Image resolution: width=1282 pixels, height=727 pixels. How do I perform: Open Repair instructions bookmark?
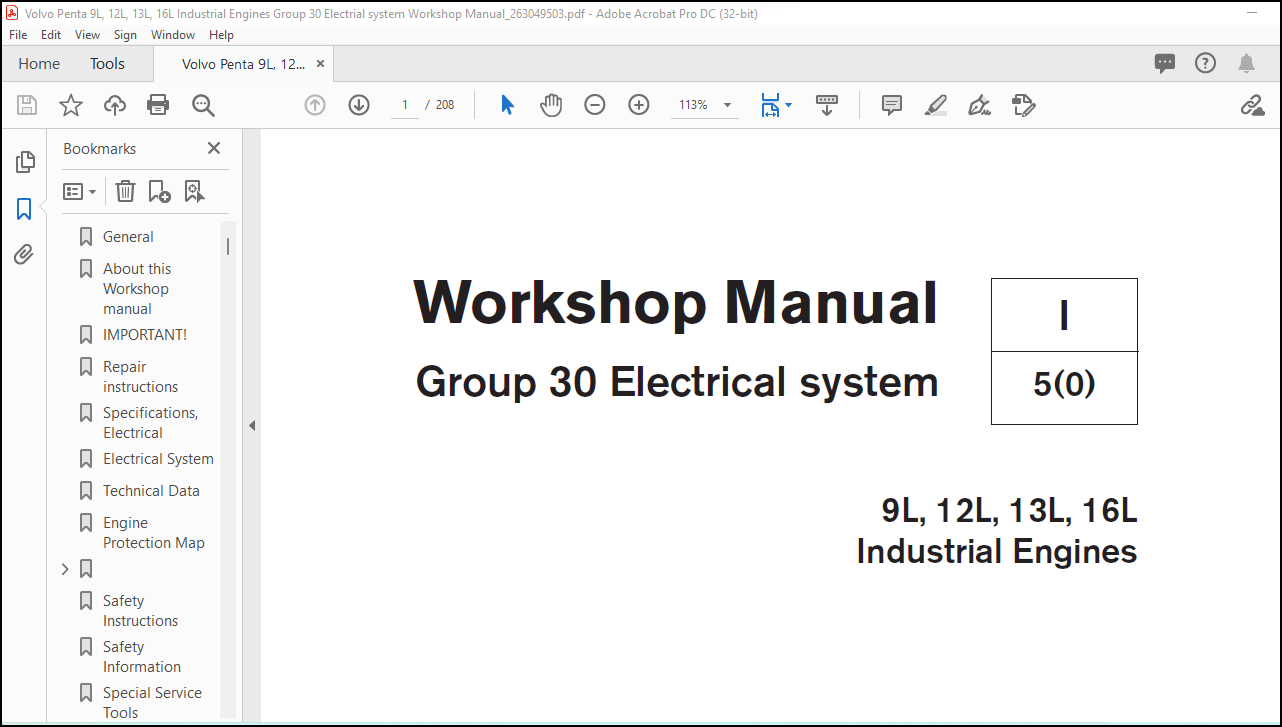click(x=140, y=377)
